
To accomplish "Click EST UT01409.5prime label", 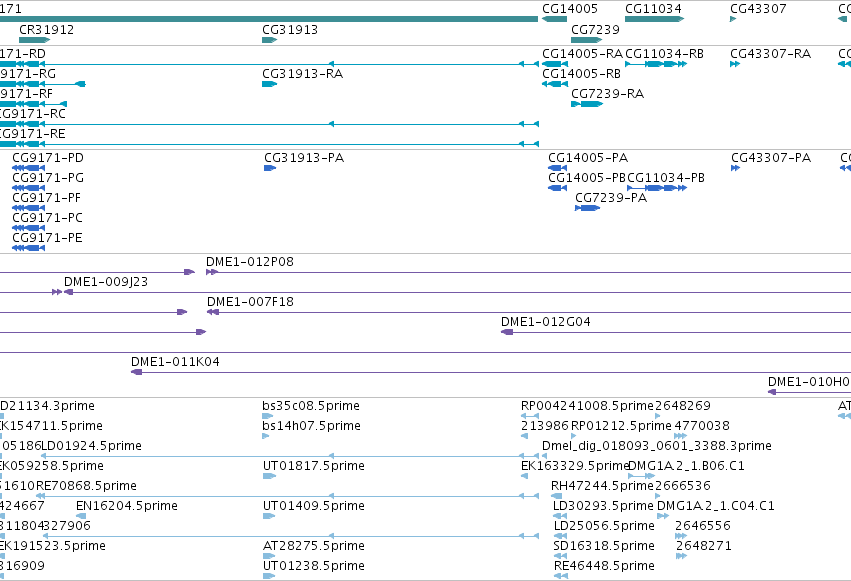I will point(314,506).
